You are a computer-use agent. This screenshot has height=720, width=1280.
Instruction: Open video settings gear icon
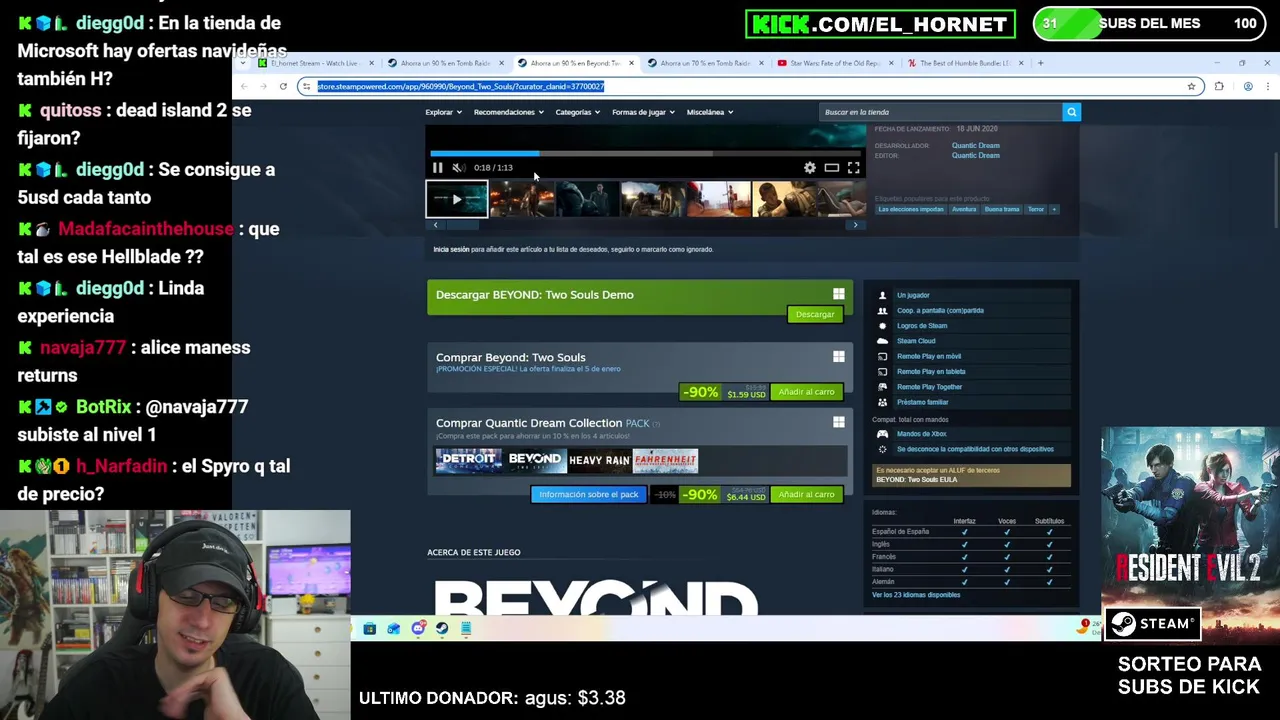[x=810, y=168]
